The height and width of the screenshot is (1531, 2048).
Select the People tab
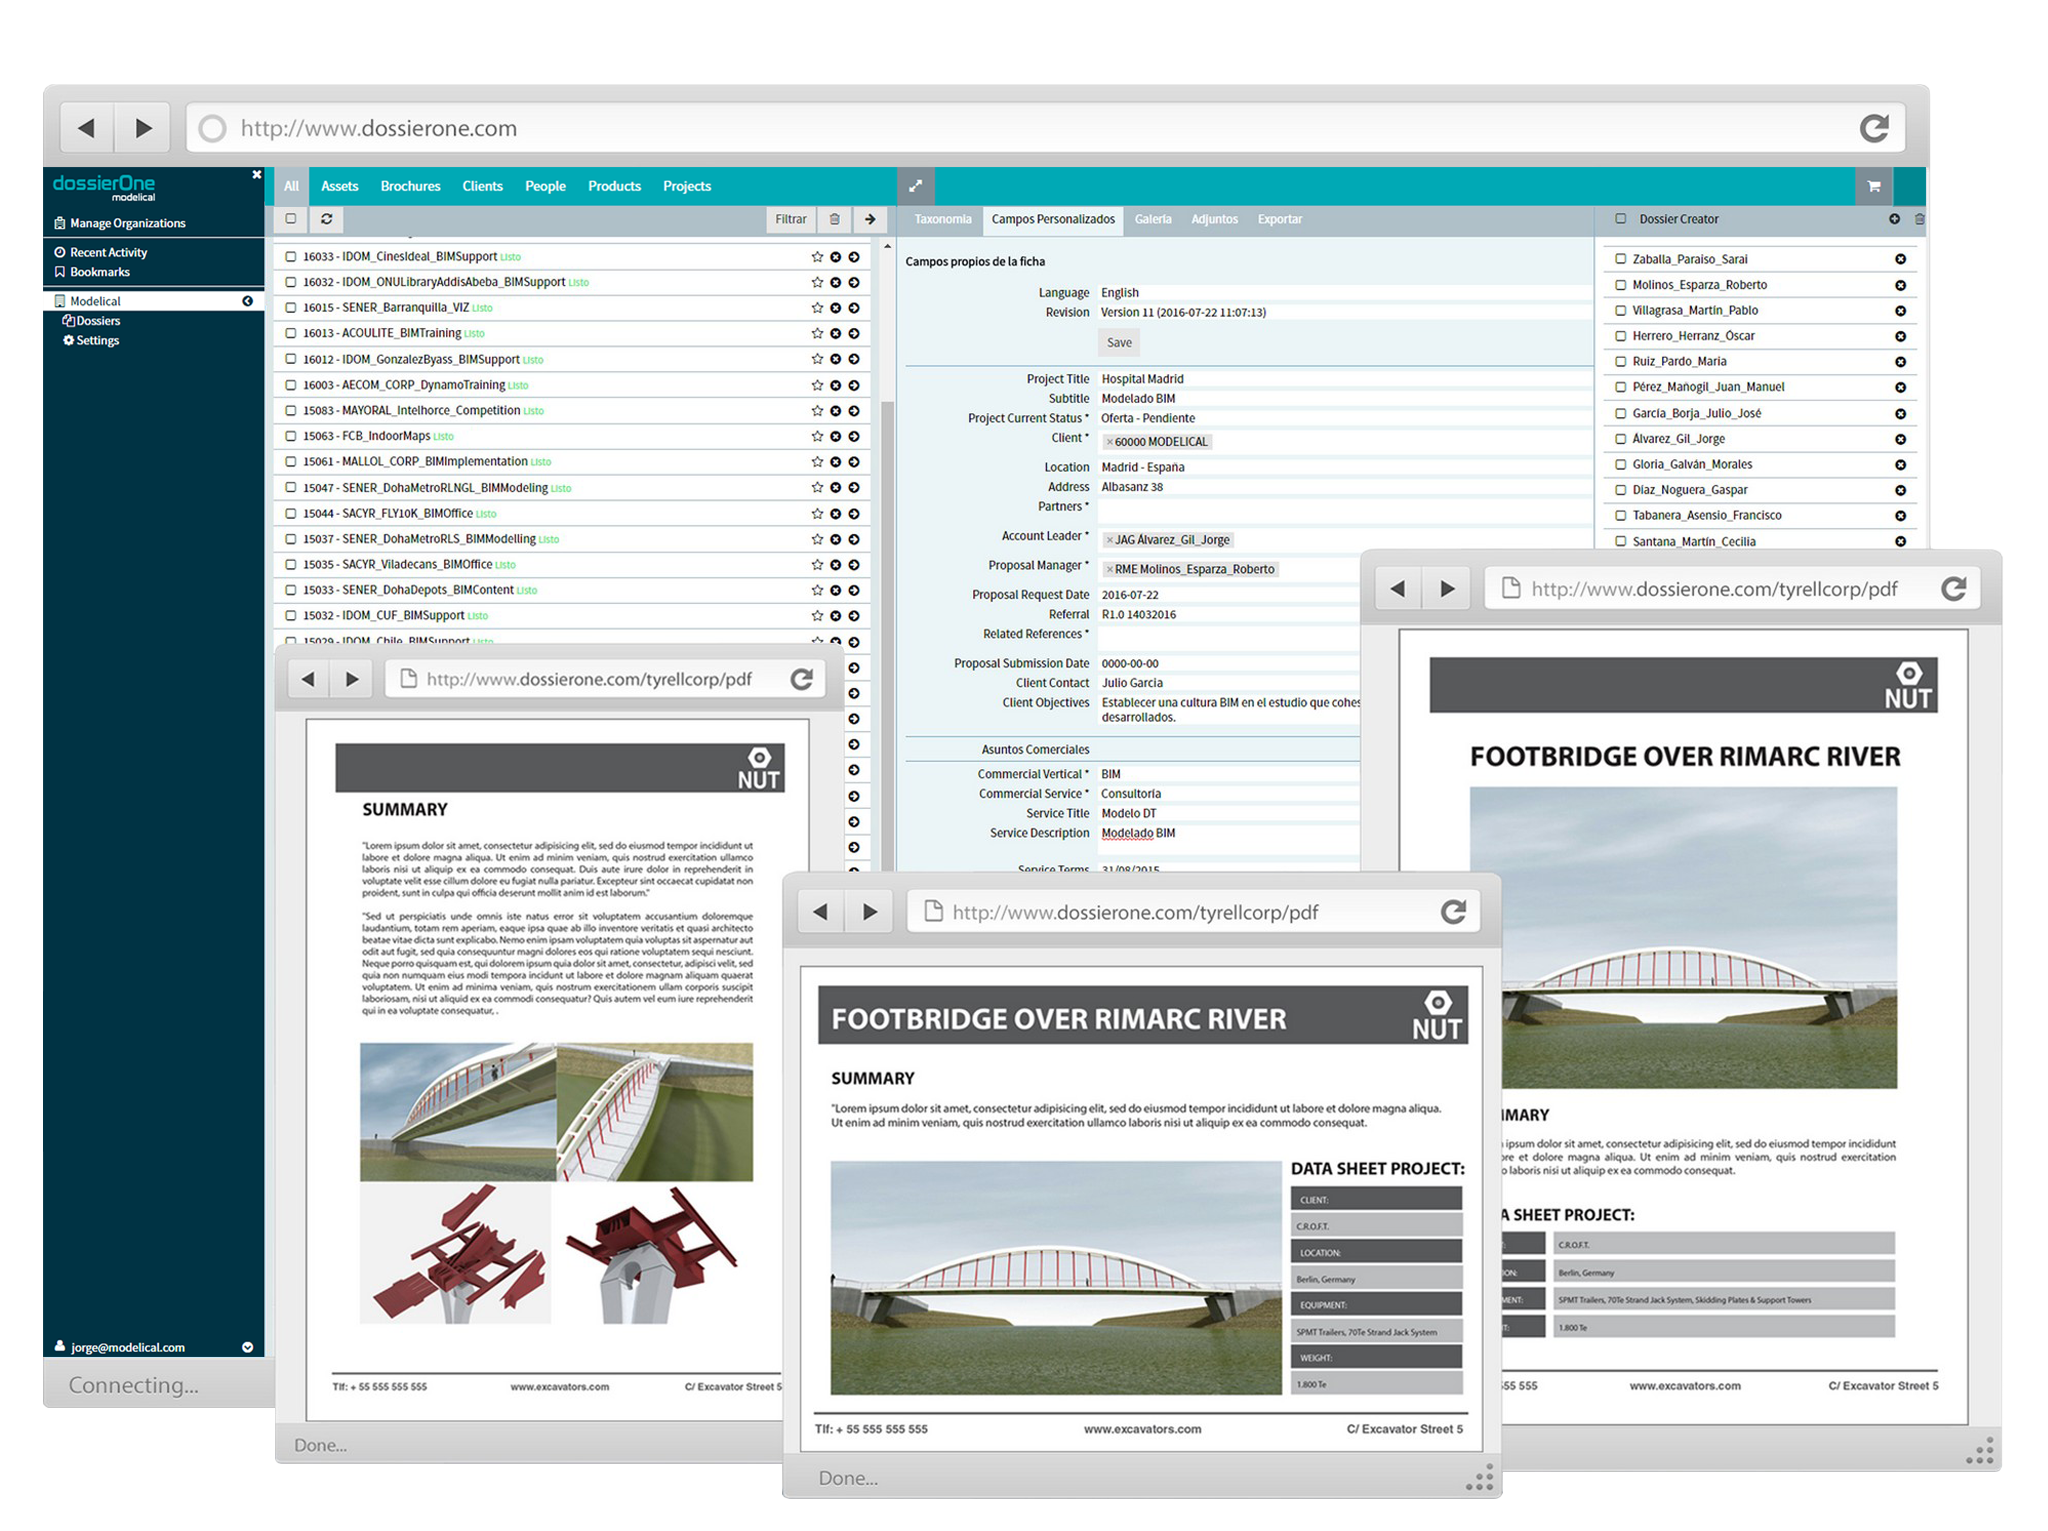point(545,186)
